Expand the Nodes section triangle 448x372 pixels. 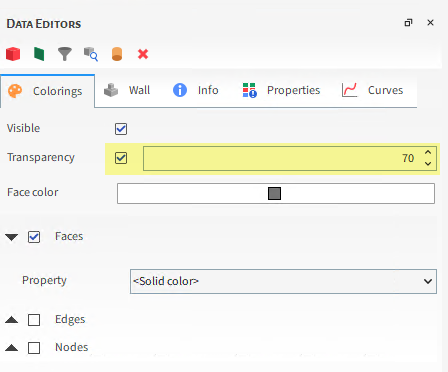point(12,348)
